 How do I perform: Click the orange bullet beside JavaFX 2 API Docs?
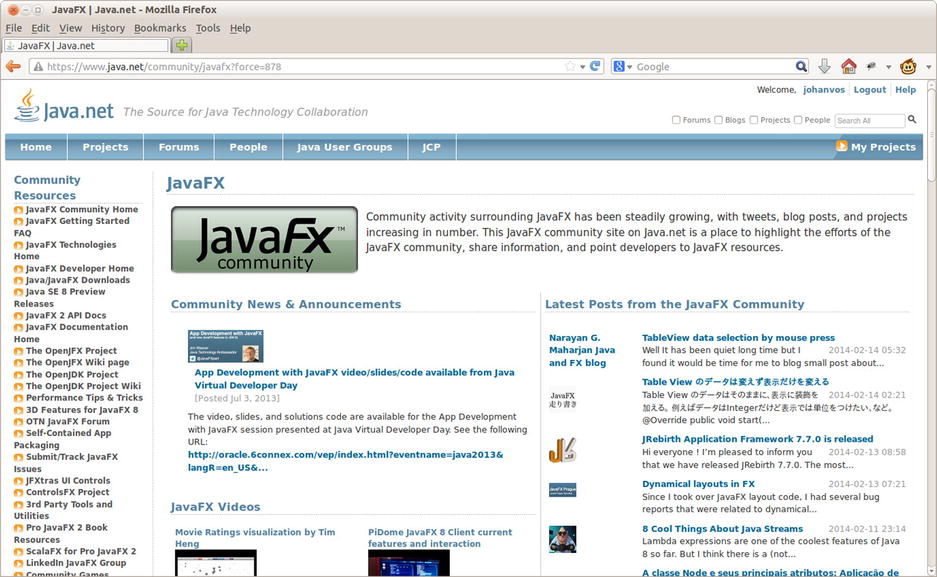19,316
